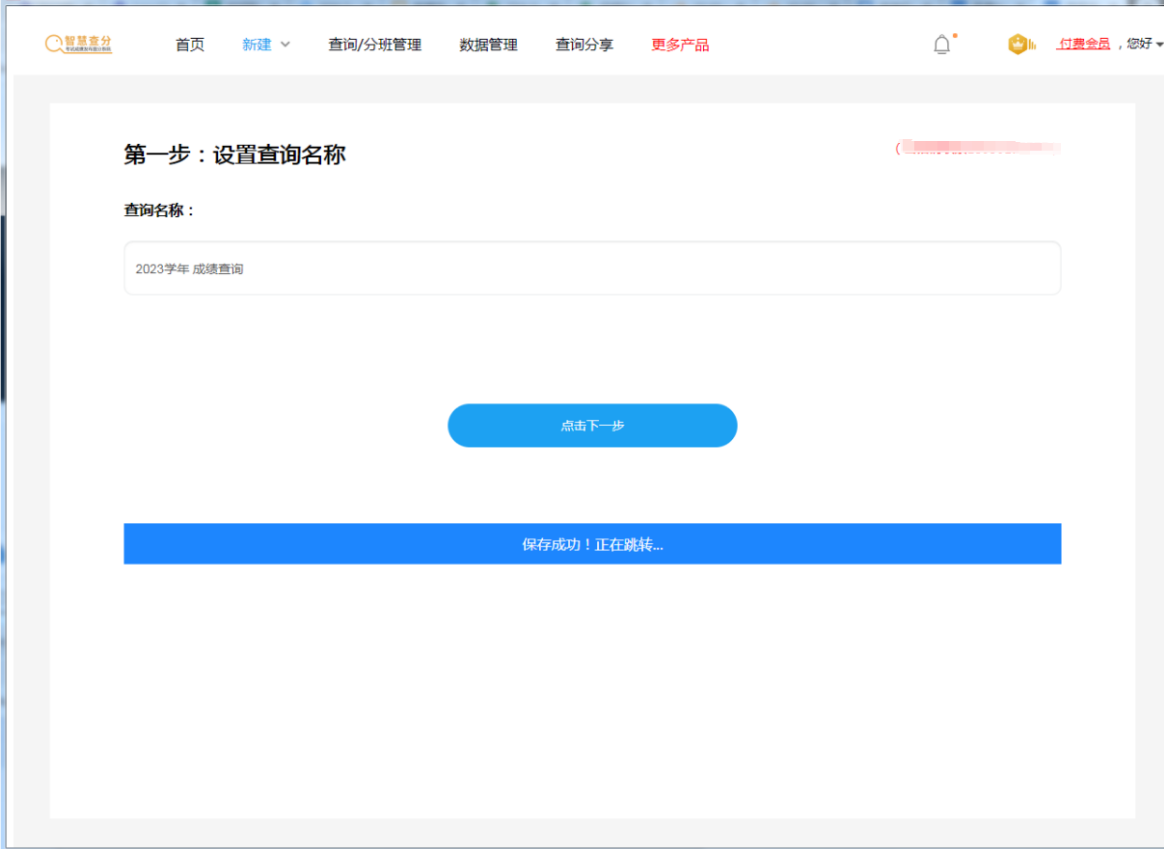Open the notification bell
Viewport: 1164px width, 849px height.
tap(942, 45)
